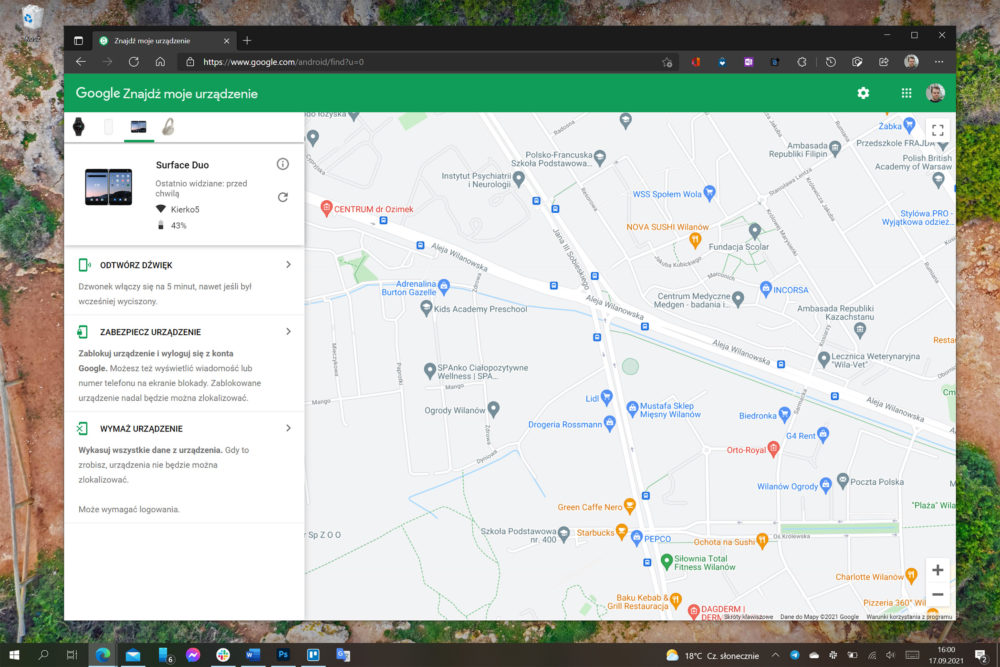This screenshot has width=1000, height=667.
Task: Click Starbucks marker on map
Action: tap(622, 532)
